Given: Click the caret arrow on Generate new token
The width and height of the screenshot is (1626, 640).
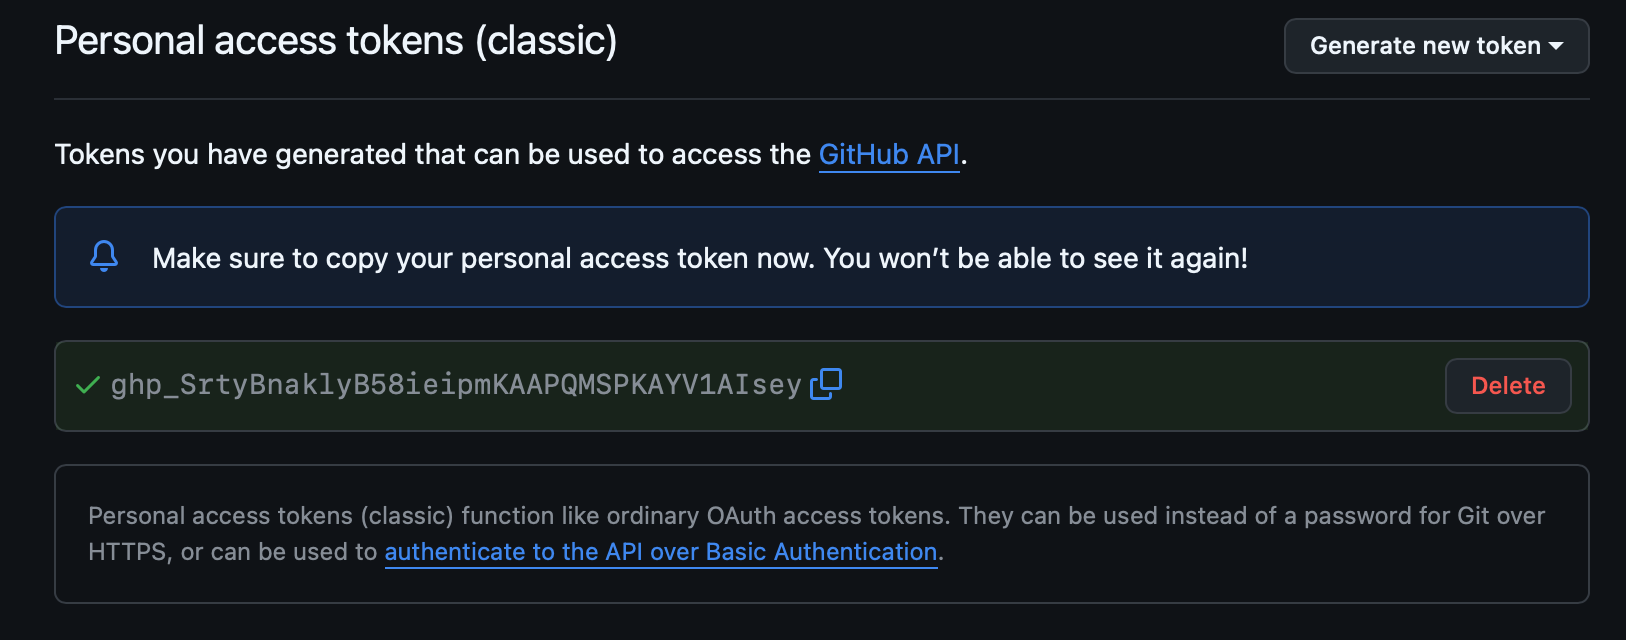Looking at the screenshot, I should click(x=1556, y=46).
